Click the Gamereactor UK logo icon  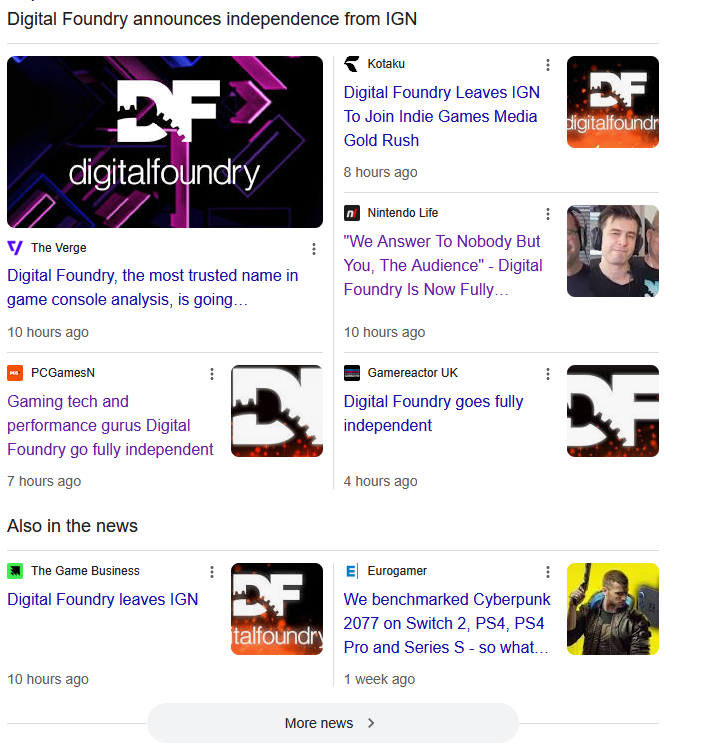pos(352,373)
